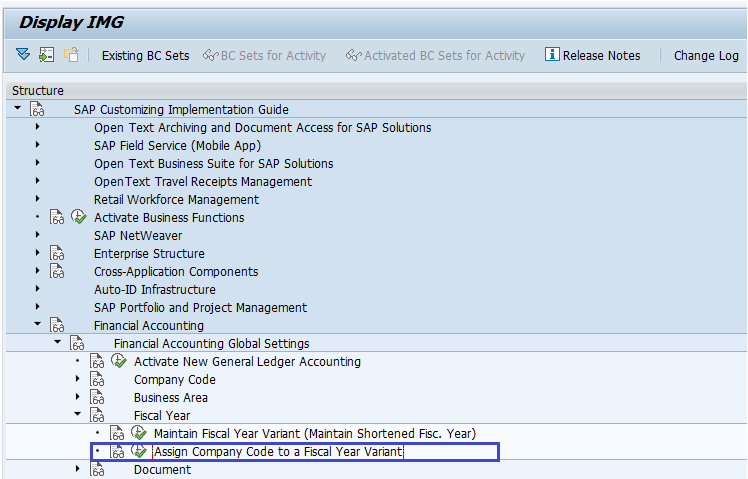Screen dimensions: 748x479
Task: Open Existing BC Sets
Action: click(x=145, y=56)
